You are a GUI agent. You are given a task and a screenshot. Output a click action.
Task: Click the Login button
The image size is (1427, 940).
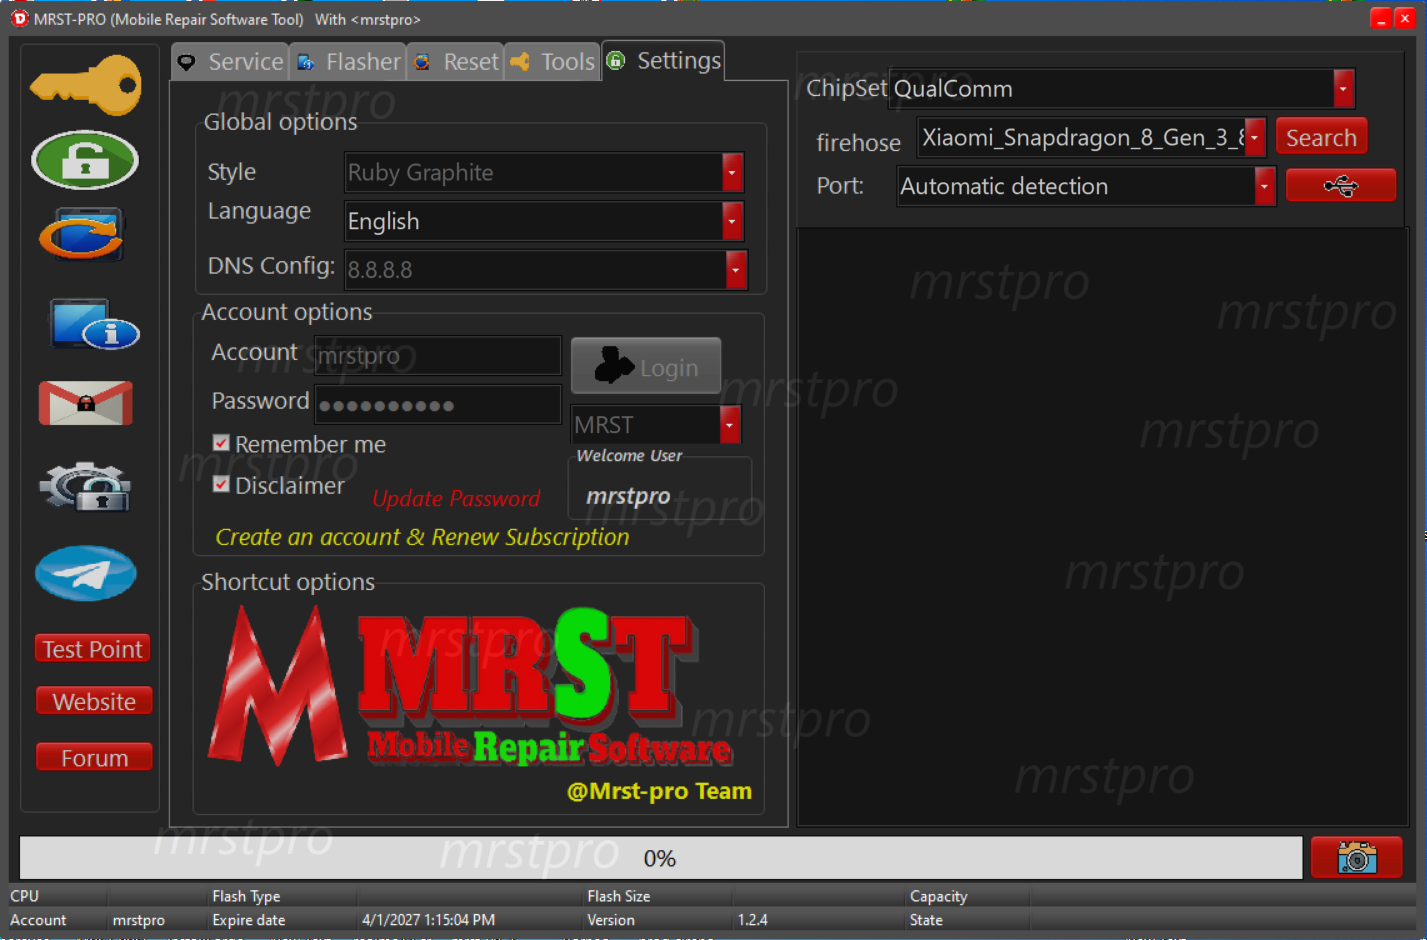[x=646, y=366]
